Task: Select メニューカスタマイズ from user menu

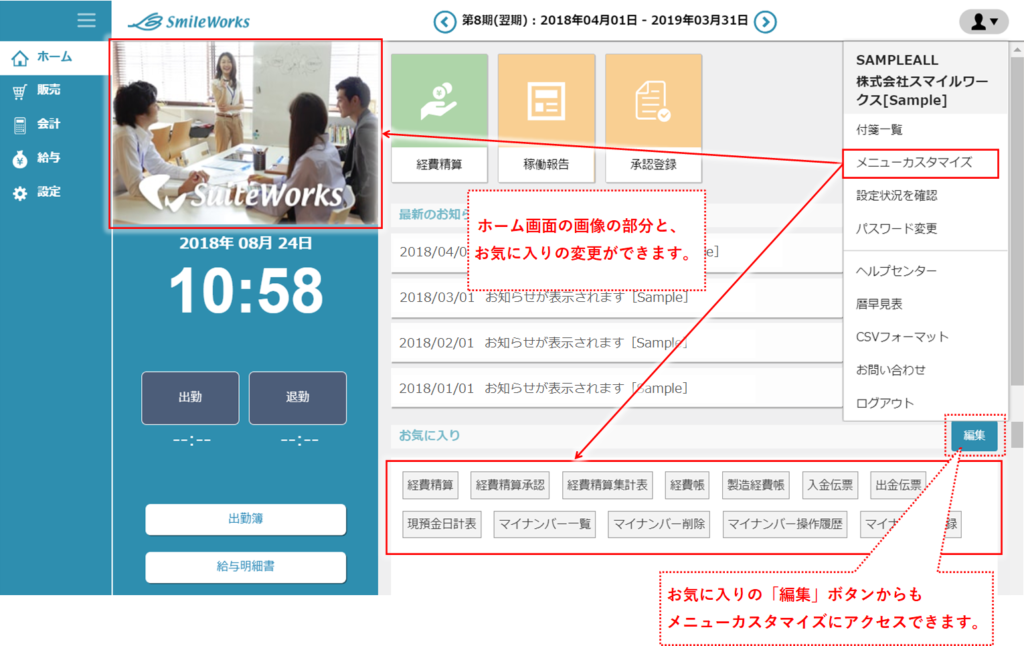Action: coord(914,163)
